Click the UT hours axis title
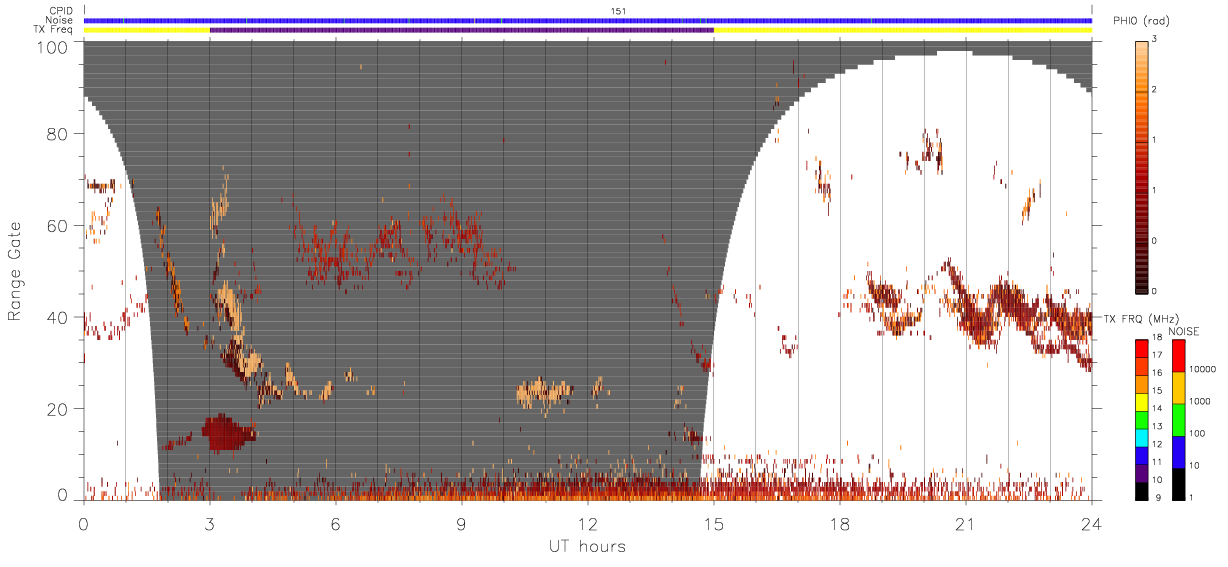Viewport: 1228px width, 567px height. 587,546
